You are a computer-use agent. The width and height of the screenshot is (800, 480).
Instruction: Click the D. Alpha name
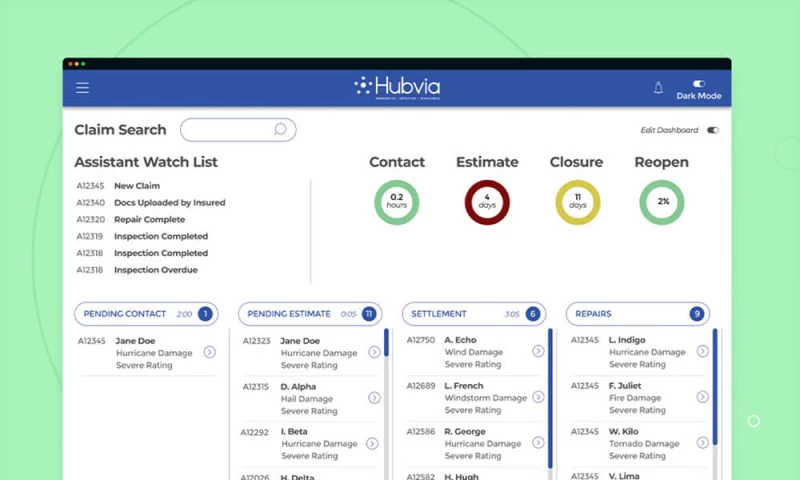pyautogui.click(x=298, y=387)
